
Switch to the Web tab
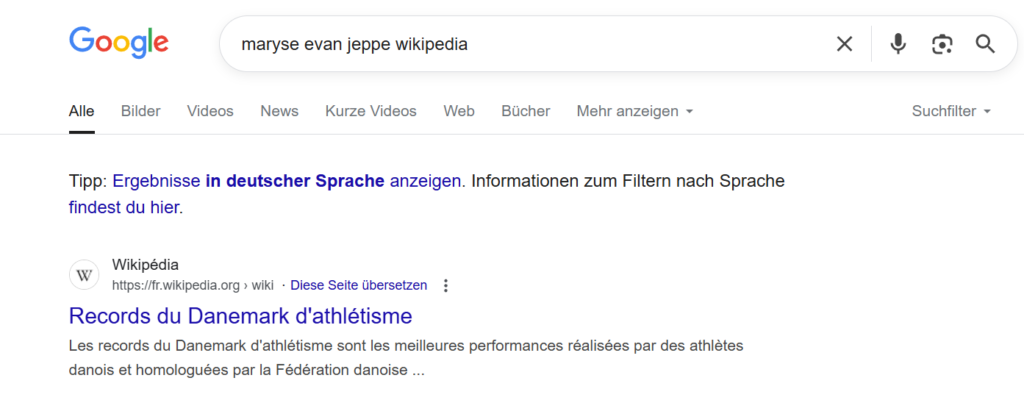coord(459,112)
